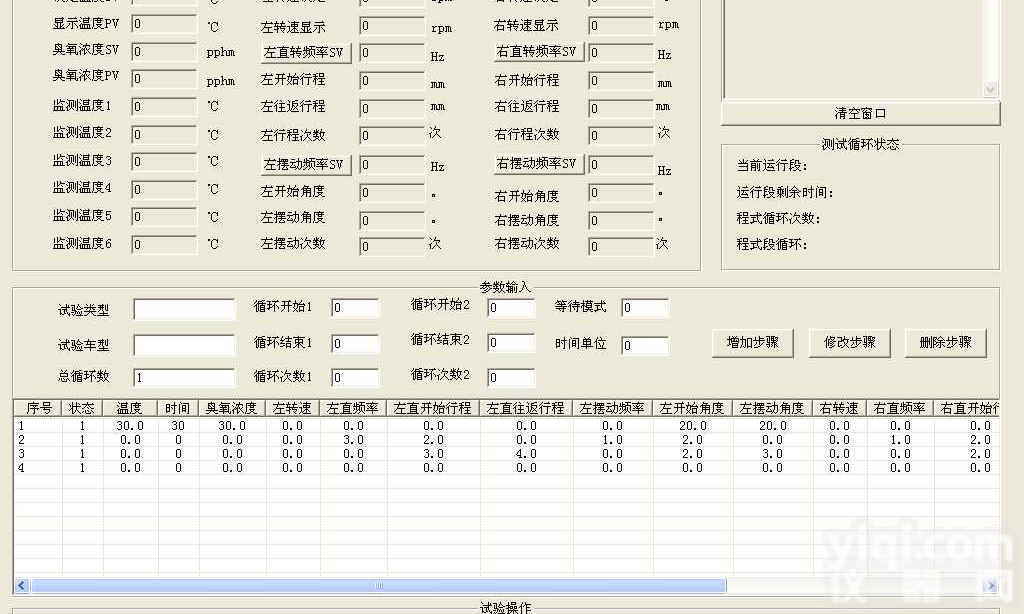1024x614 pixels.
Task: Click the 右摆动频率SV setpoint button
Action: 537,164
